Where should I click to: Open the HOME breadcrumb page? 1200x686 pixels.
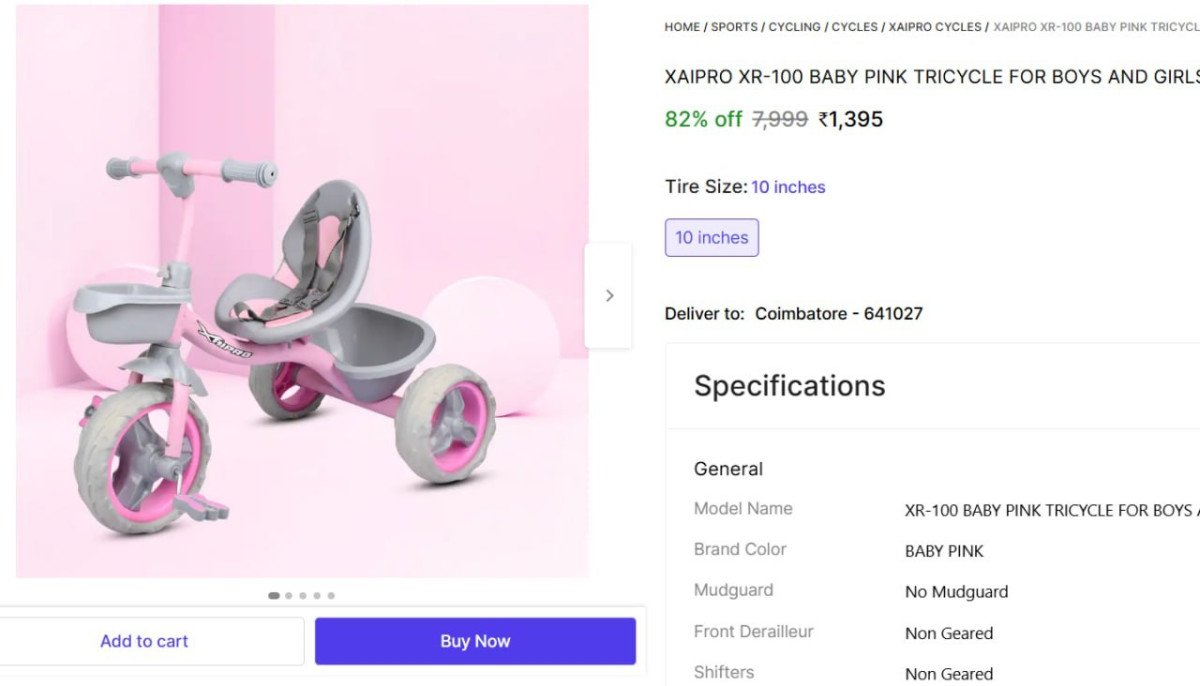tap(681, 27)
